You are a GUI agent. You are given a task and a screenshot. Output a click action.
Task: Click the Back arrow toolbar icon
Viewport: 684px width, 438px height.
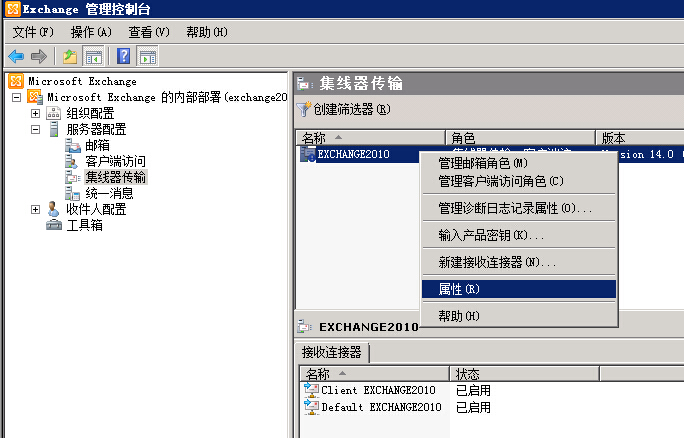[16, 56]
